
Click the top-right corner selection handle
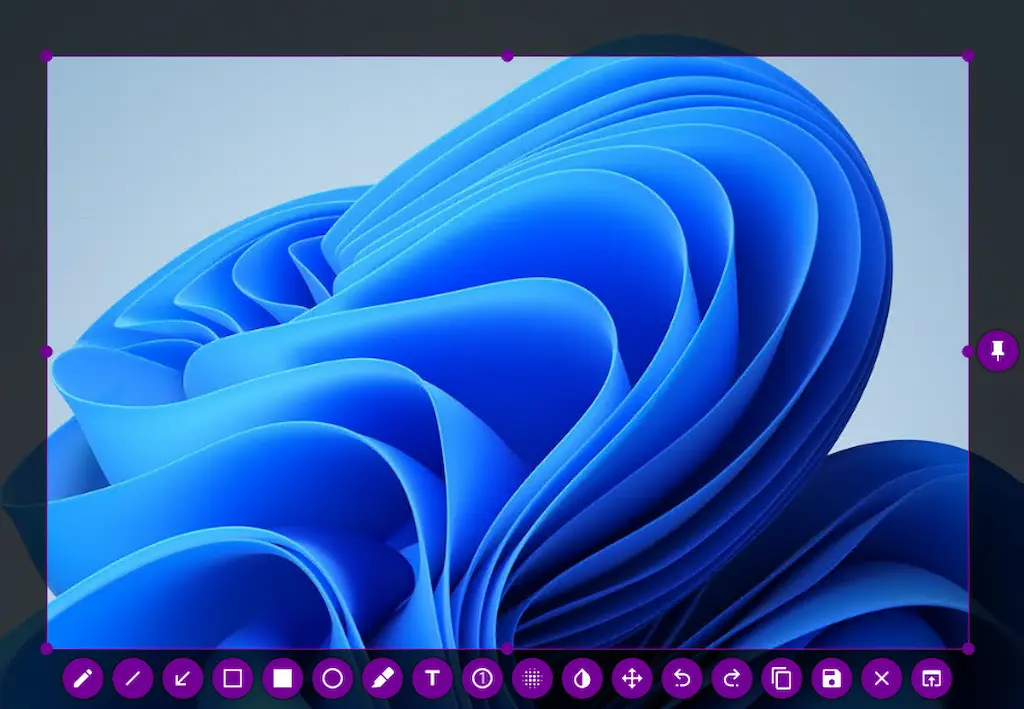point(968,56)
